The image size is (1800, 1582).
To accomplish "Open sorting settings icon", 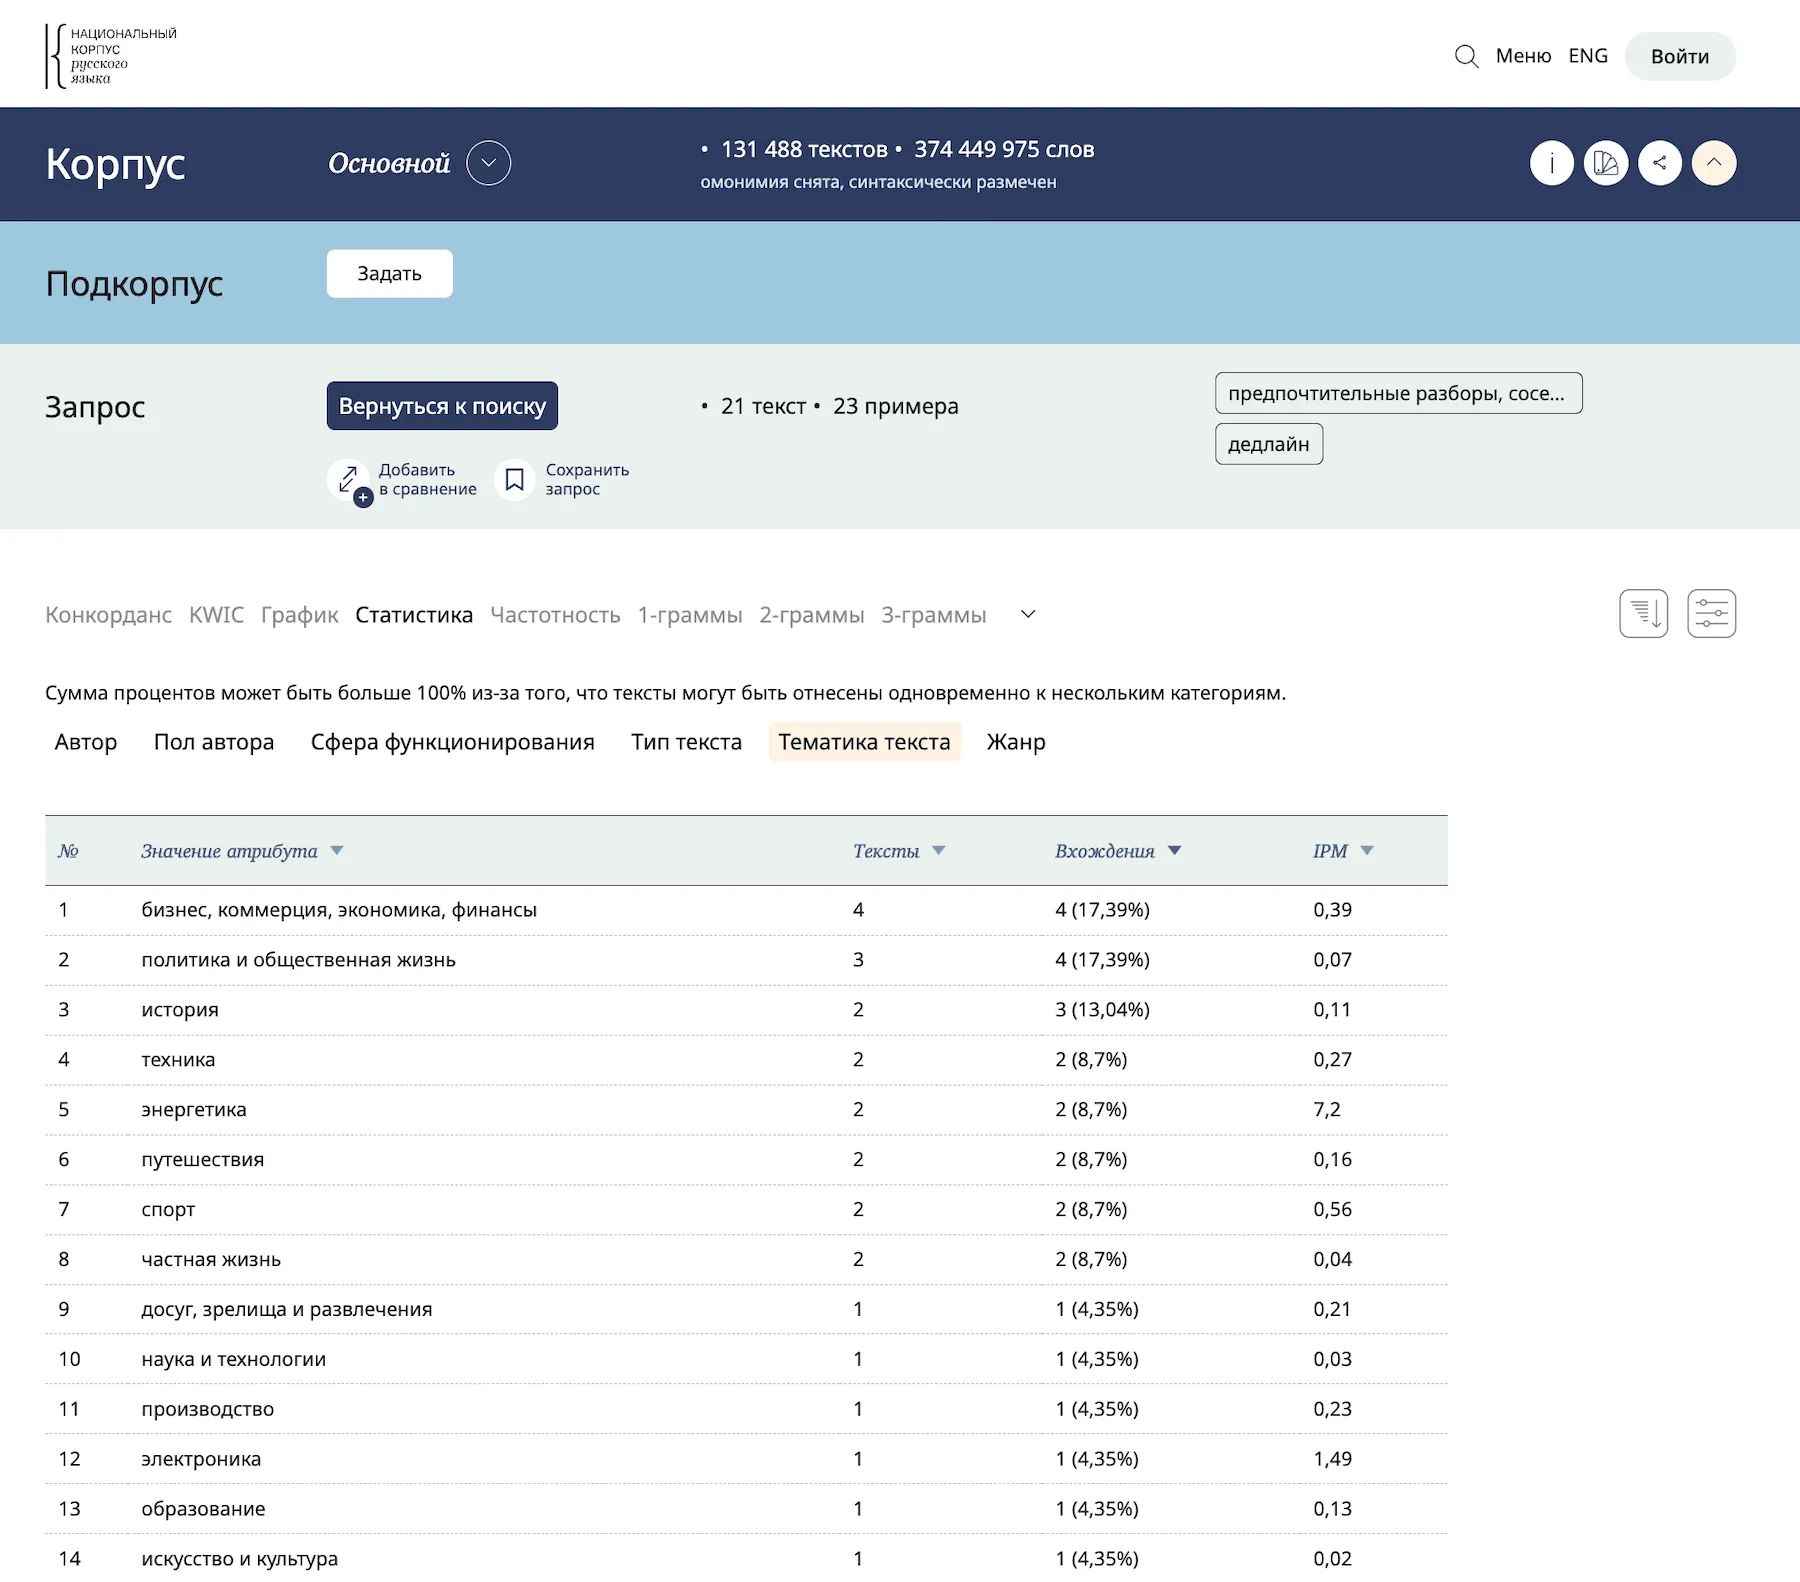I will [x=1643, y=613].
